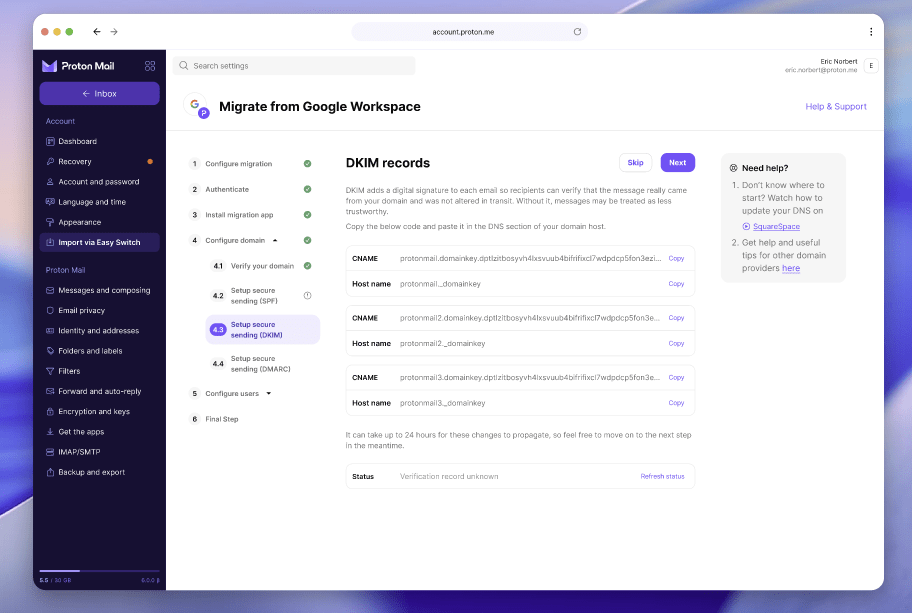Click the account.proton.me address bar
The image size is (912, 613).
coord(469,32)
